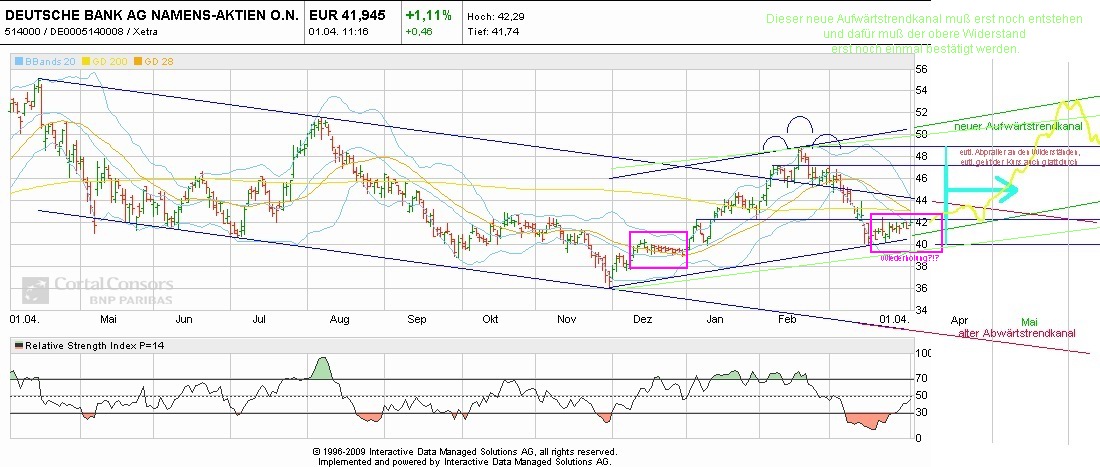1100x467 pixels.
Task: Click the black Mai month label on the axis
Action: (x=108, y=319)
